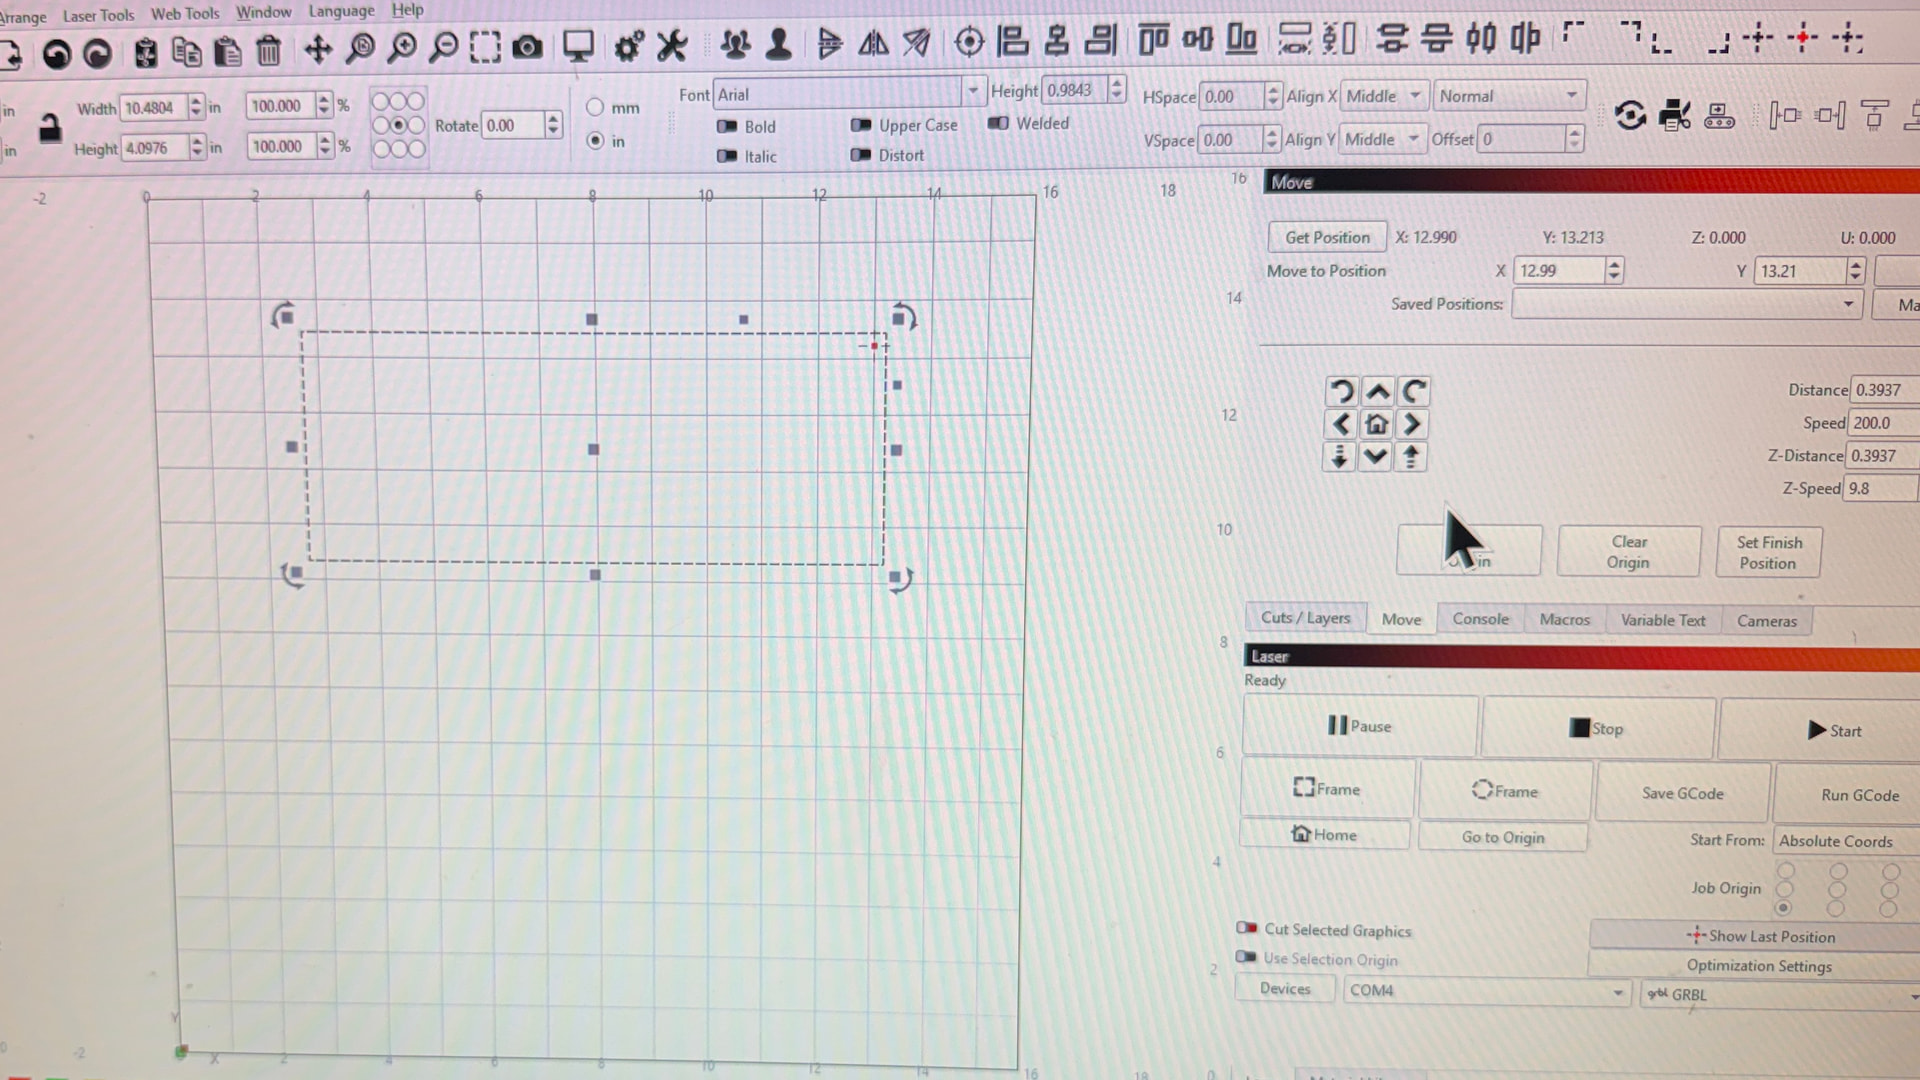1920x1080 pixels.
Task: Click the Distance input field showing 0.3937
Action: point(1884,390)
